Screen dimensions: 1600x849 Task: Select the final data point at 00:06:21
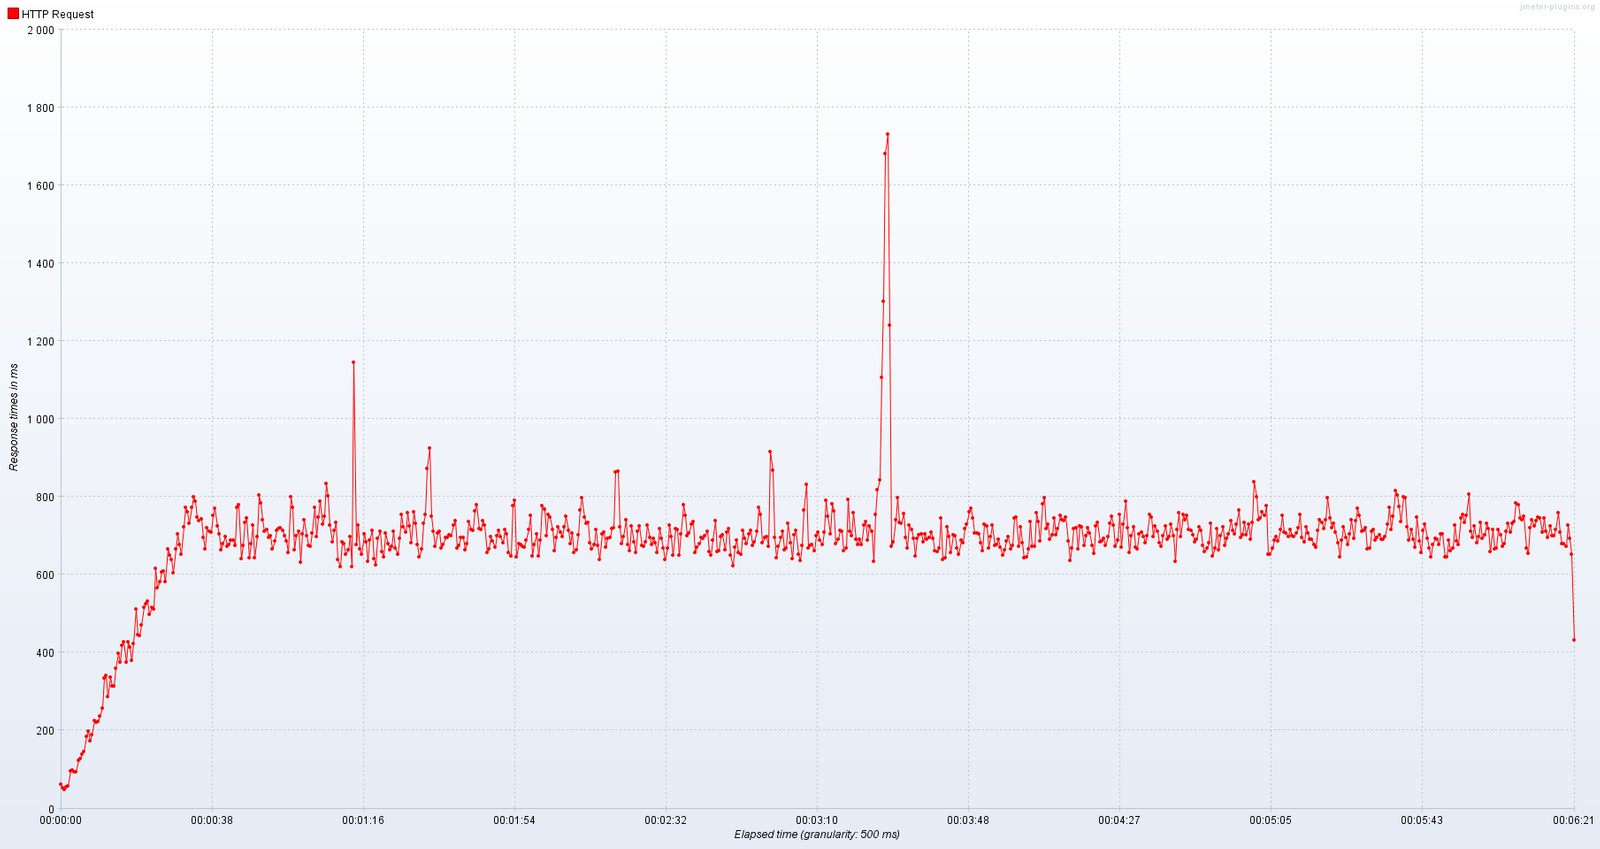pyautogui.click(x=1574, y=640)
